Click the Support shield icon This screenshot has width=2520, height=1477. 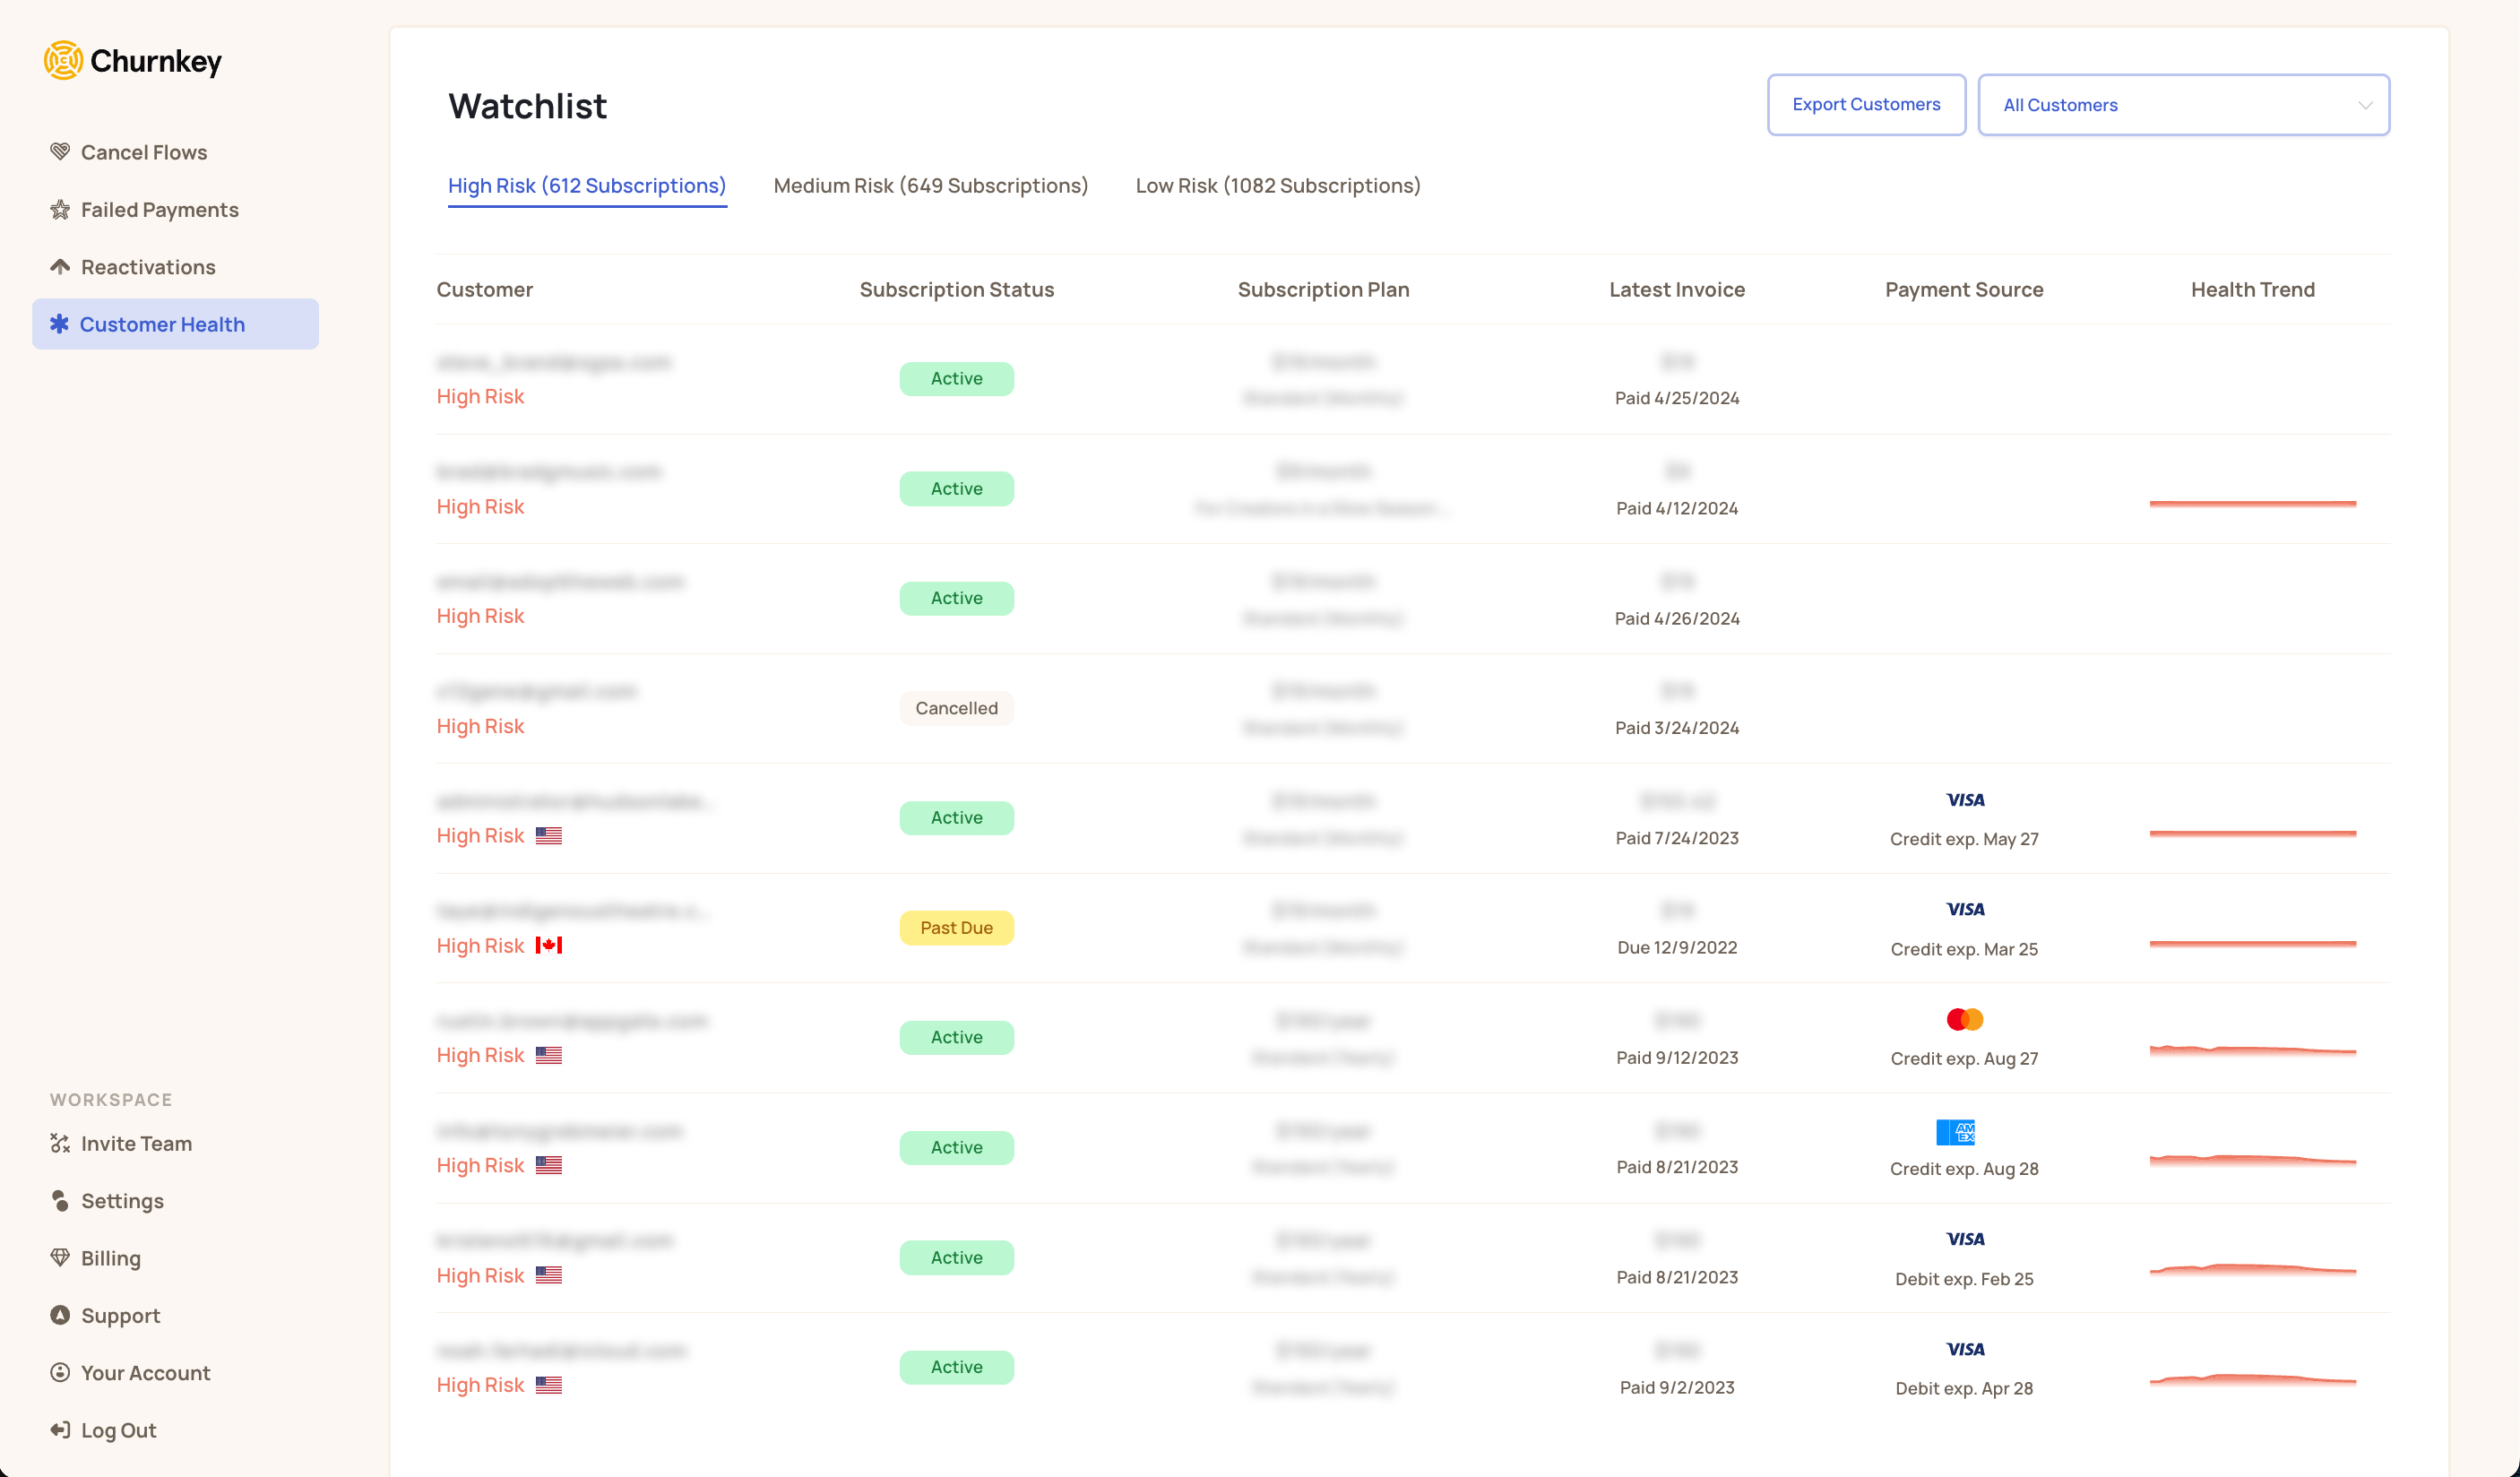pyautogui.click(x=61, y=1315)
